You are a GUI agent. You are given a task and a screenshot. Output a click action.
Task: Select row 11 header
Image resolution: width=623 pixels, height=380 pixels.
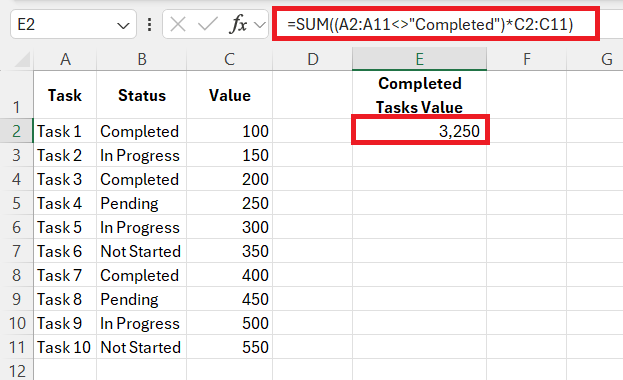tap(16, 347)
